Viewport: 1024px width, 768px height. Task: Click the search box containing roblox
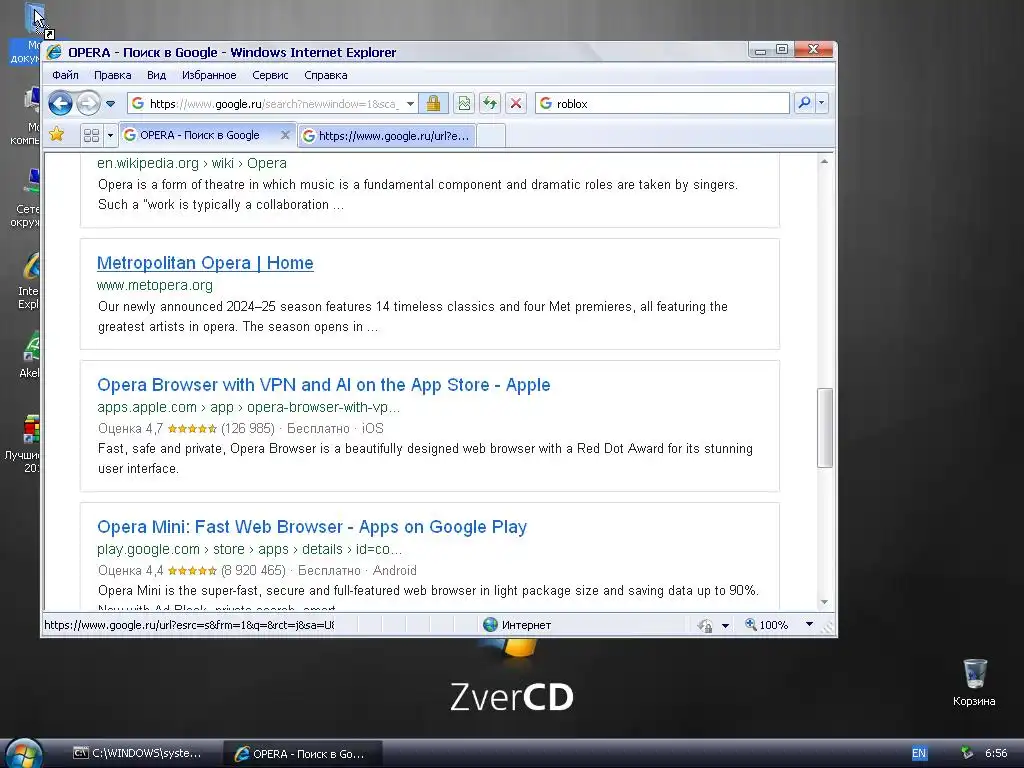[662, 103]
